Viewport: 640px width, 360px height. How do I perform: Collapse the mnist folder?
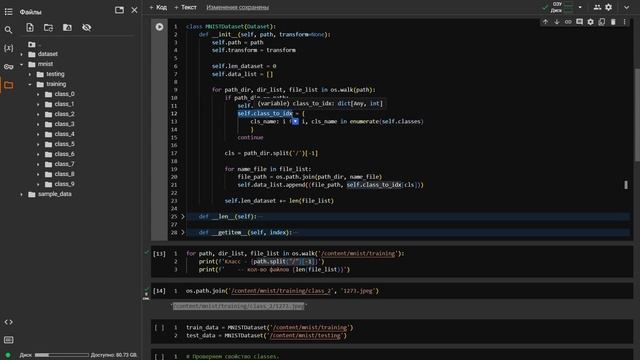point(22,64)
